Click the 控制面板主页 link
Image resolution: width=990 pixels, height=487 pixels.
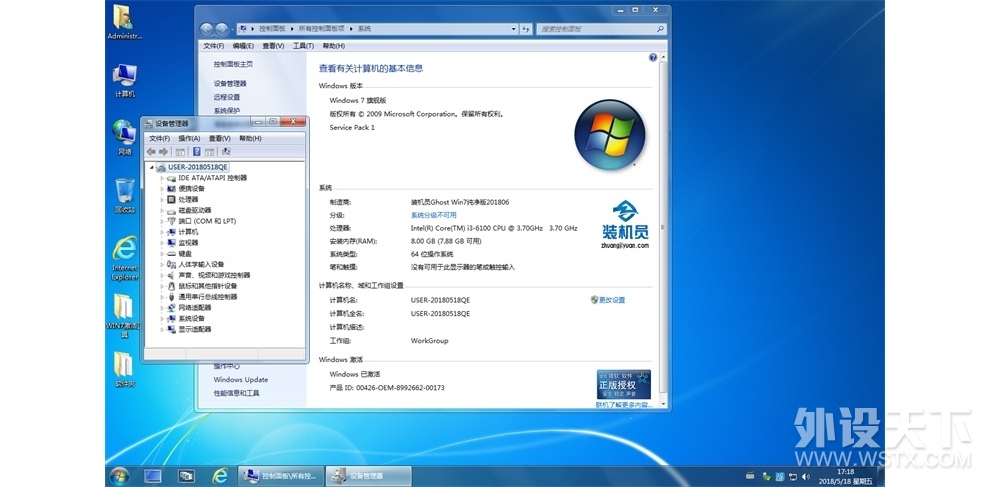click(233, 64)
